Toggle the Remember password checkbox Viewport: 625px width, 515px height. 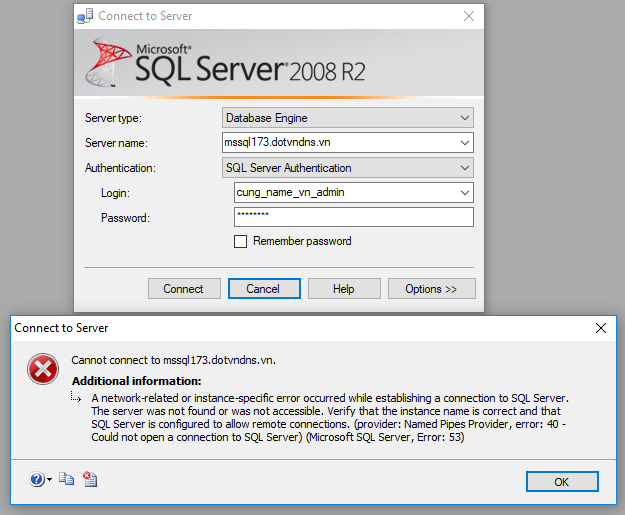click(x=240, y=241)
